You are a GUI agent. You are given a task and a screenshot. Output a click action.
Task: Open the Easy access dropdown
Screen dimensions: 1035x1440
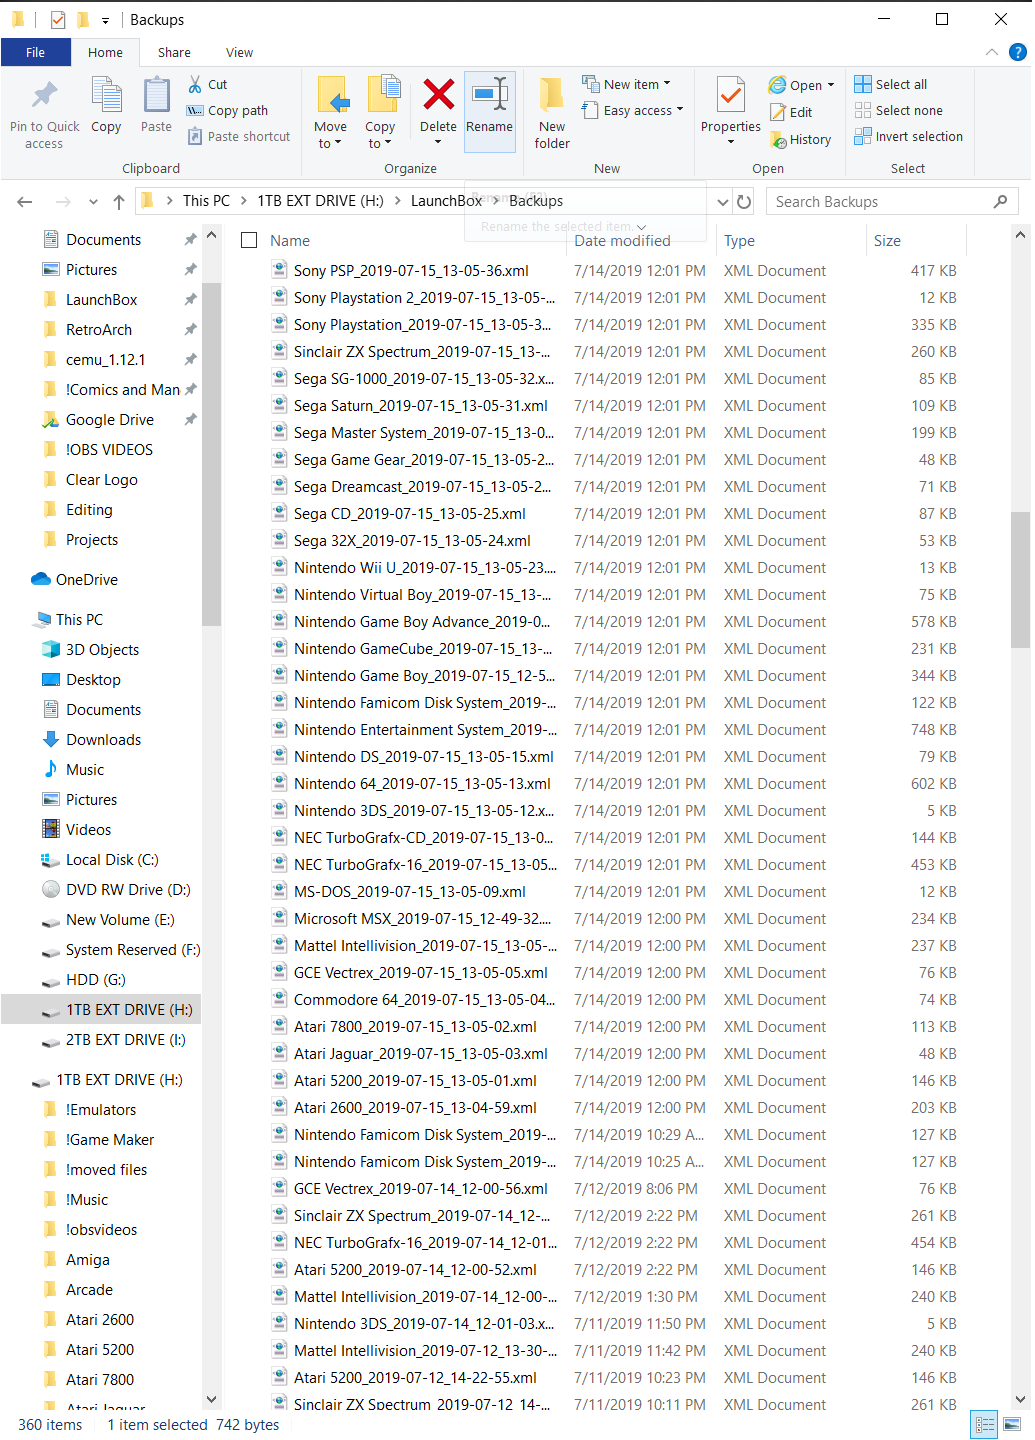click(x=633, y=111)
